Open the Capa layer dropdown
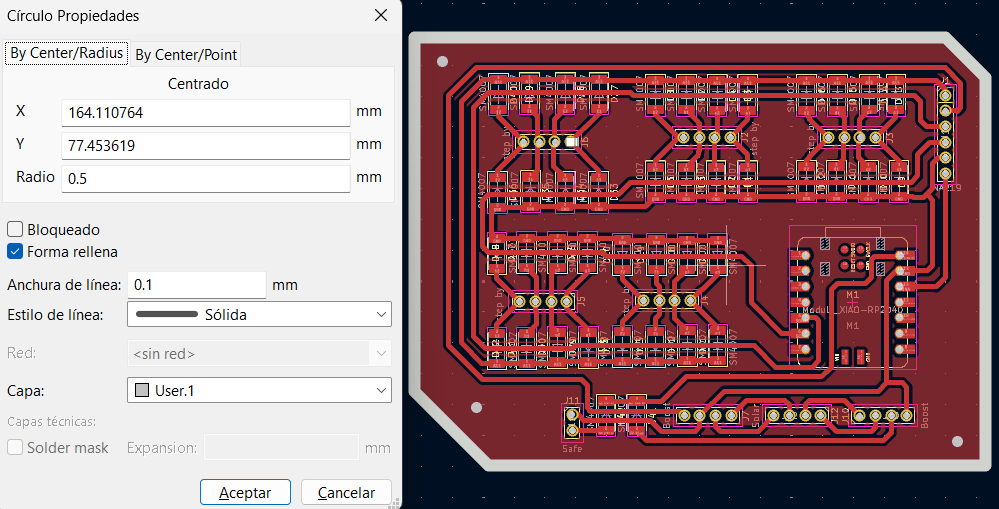Viewport: 999px width, 509px height. [259, 391]
